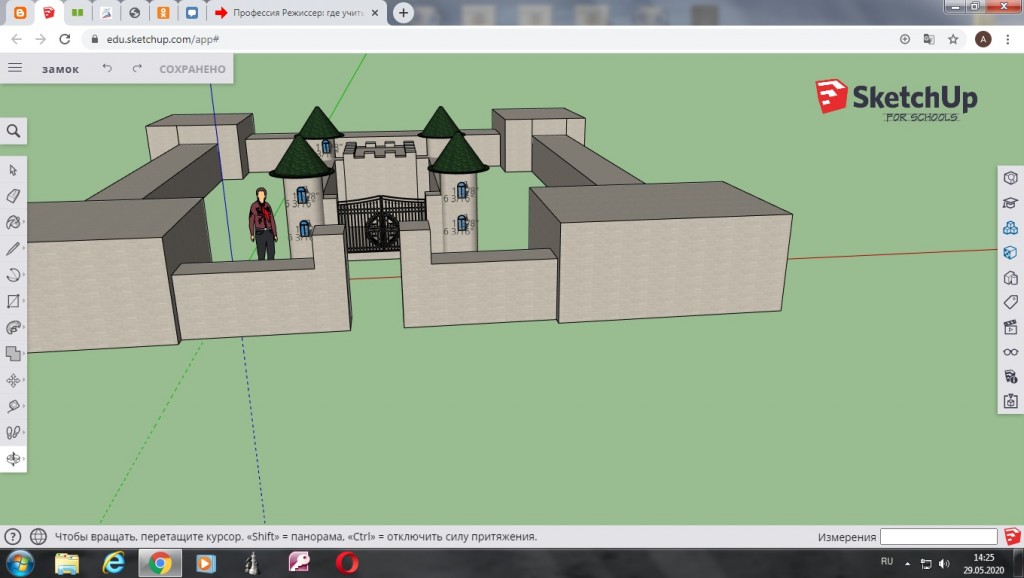Open the search magnifier in SketchUp
Screen dimensions: 1024x578
(13, 131)
